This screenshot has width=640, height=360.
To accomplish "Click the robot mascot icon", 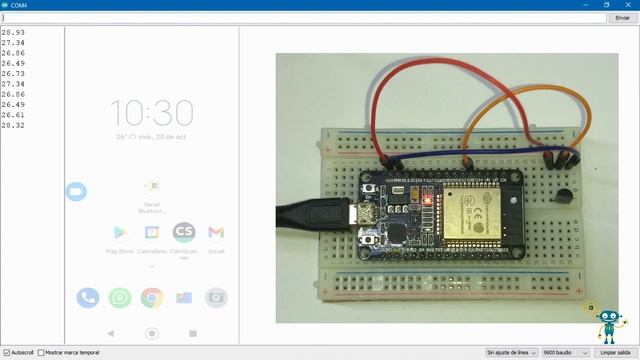I will pyautogui.click(x=609, y=327).
